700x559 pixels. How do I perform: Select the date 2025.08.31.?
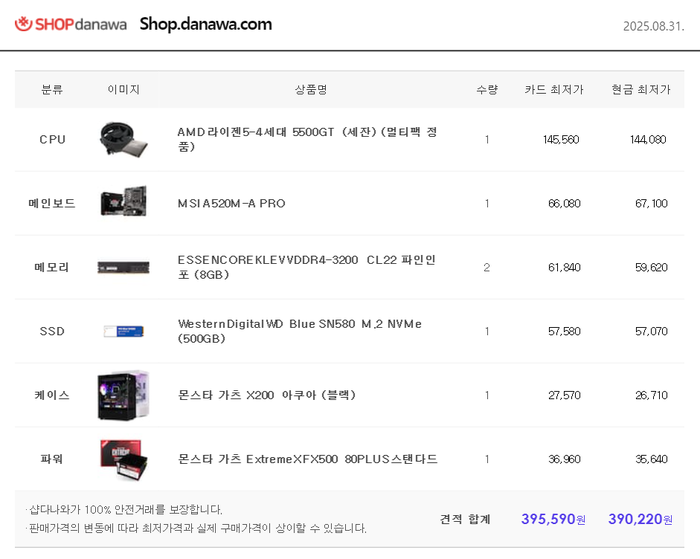pyautogui.click(x=654, y=26)
